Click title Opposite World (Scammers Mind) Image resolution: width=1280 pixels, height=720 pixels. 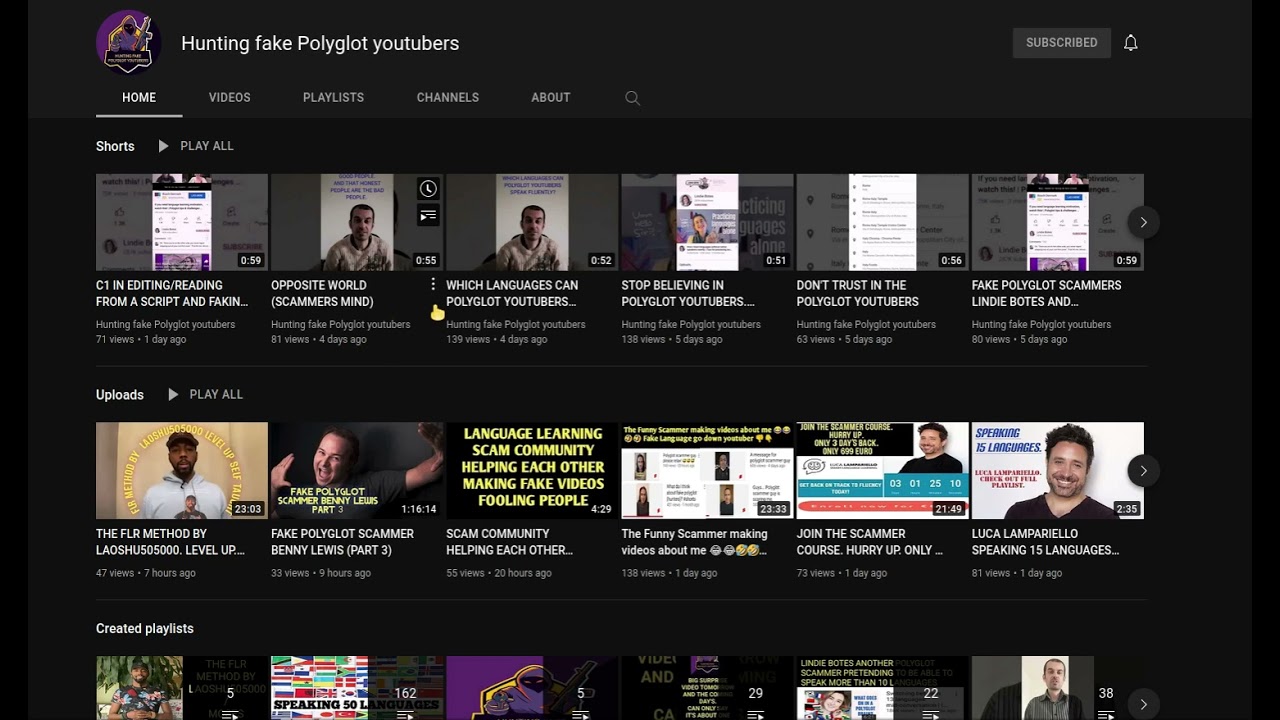322,293
